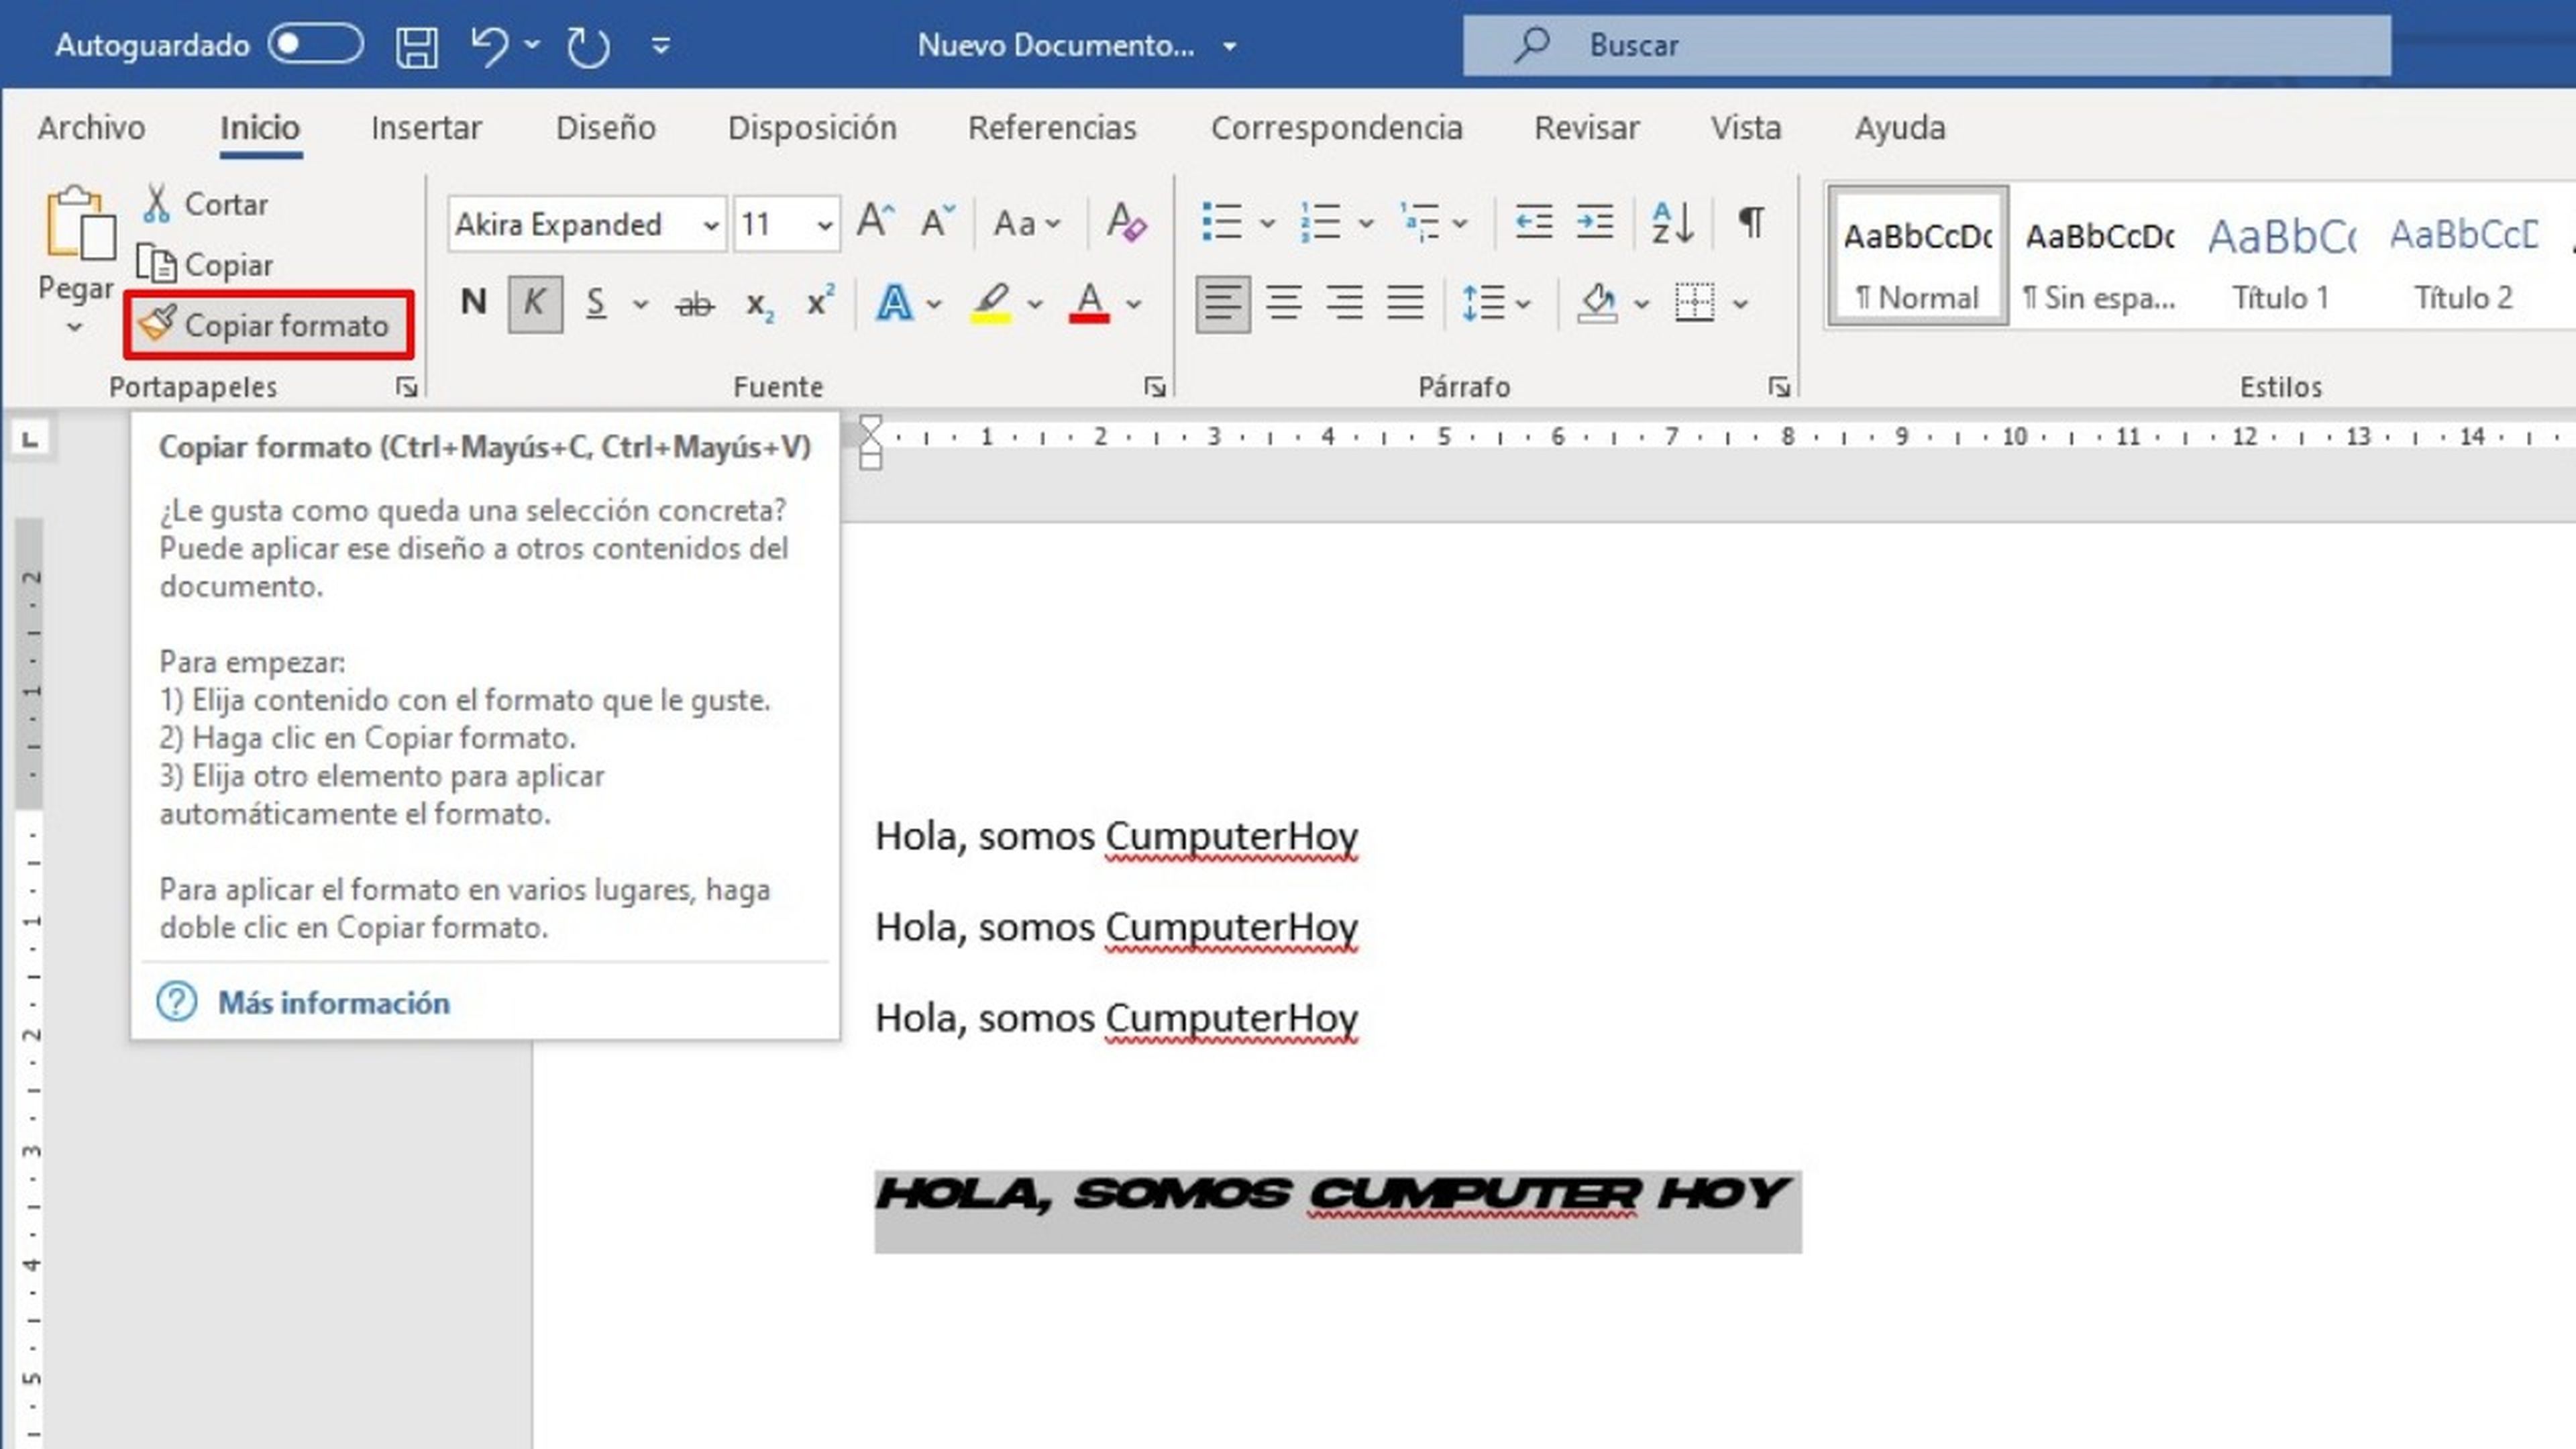This screenshot has height=1449, width=2576.
Task: Expand the document name dropdown arrow
Action: point(1230,46)
